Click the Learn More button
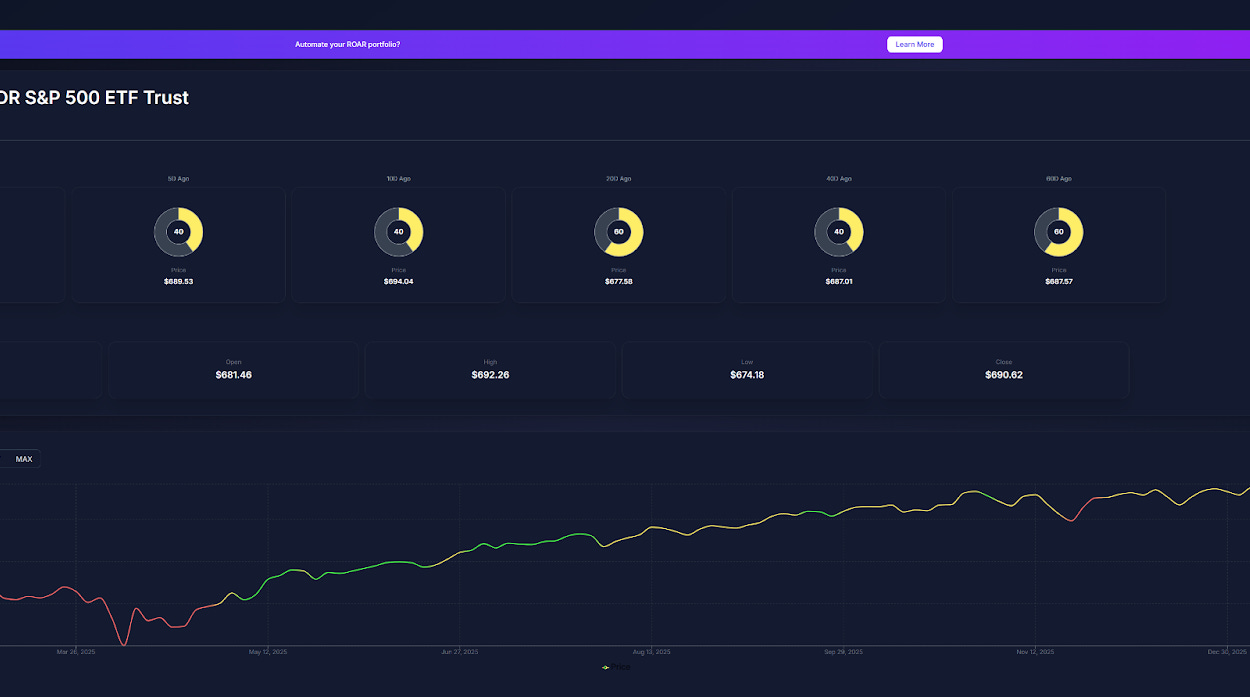The height and width of the screenshot is (697, 1250). point(914,44)
